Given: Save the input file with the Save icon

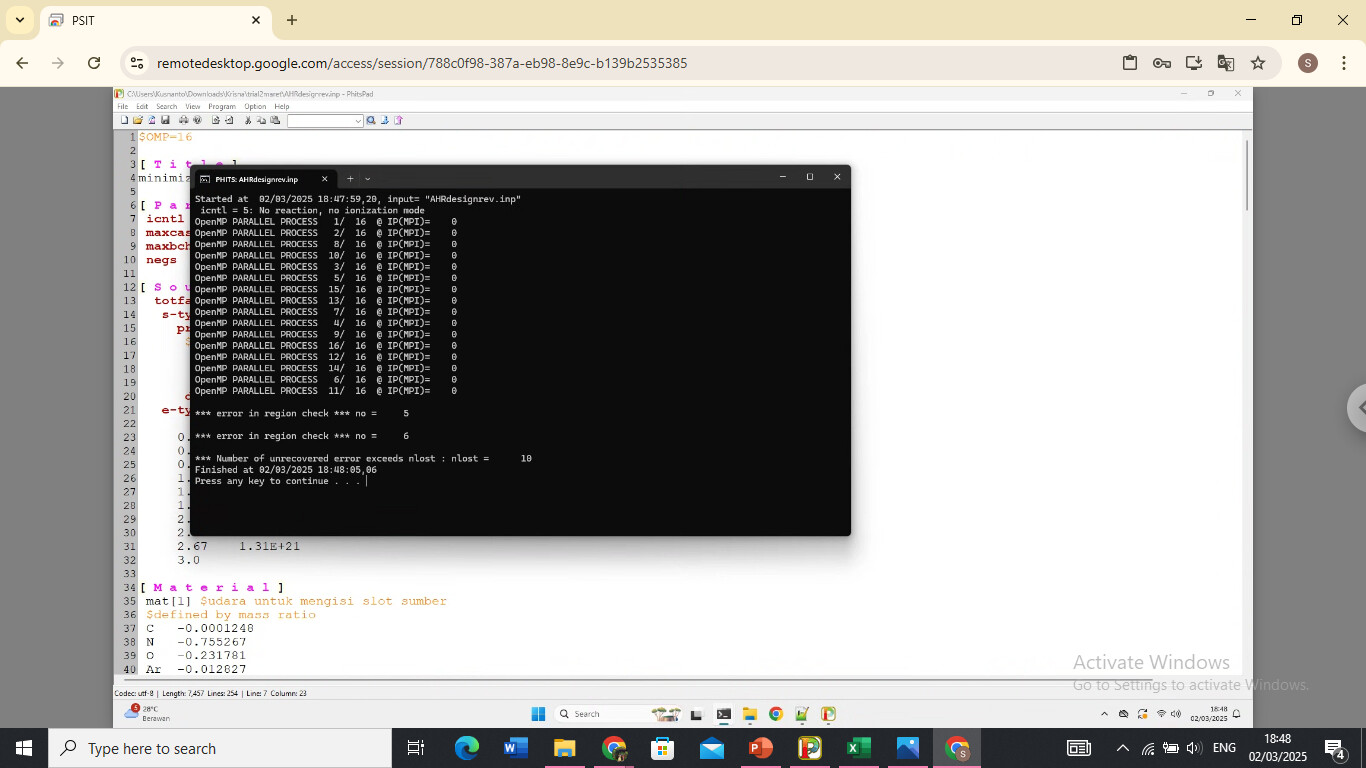Looking at the screenshot, I should 165,120.
